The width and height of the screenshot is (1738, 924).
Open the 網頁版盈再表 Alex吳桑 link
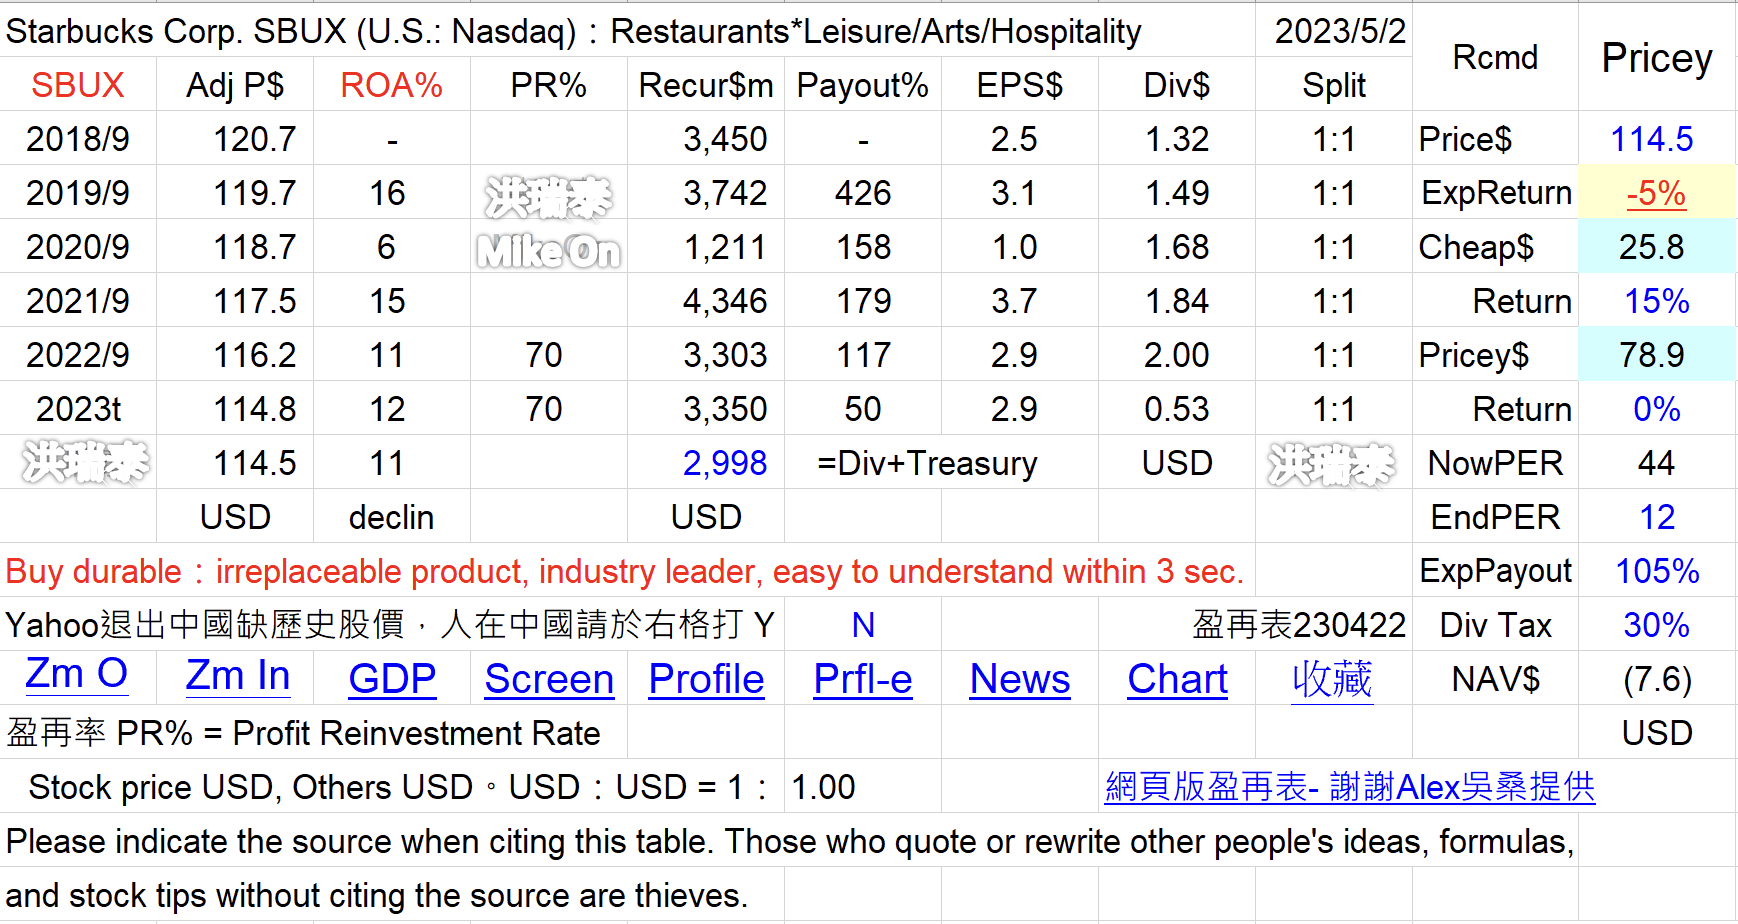click(x=1350, y=787)
